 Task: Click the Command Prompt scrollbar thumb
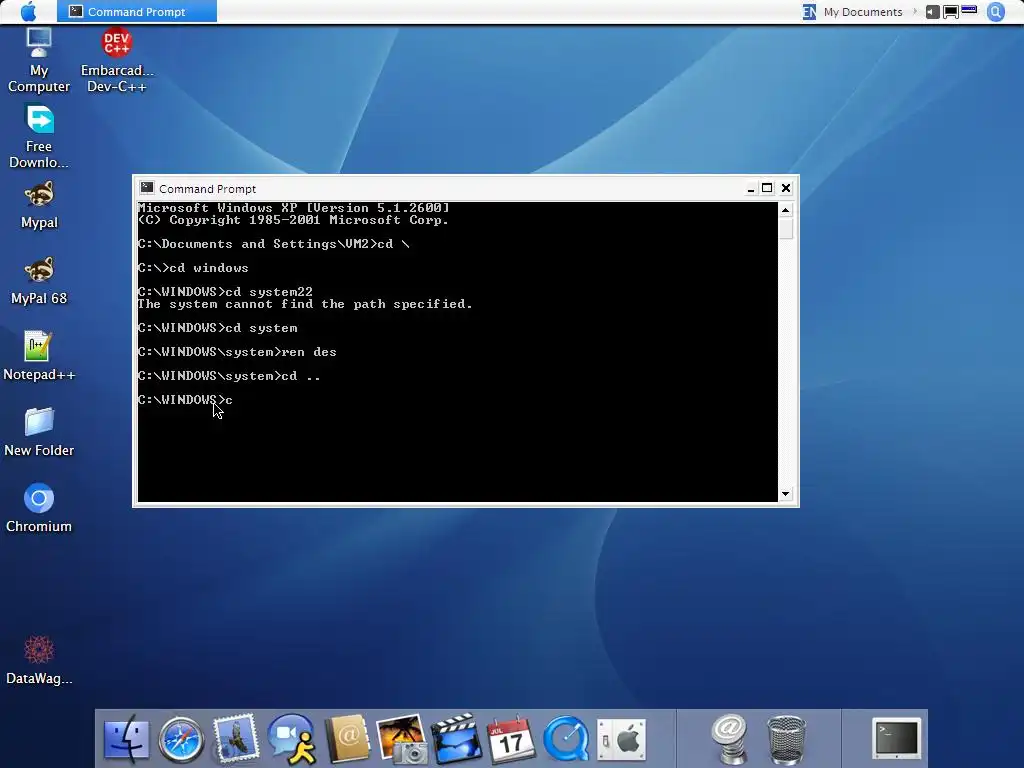[x=786, y=229]
